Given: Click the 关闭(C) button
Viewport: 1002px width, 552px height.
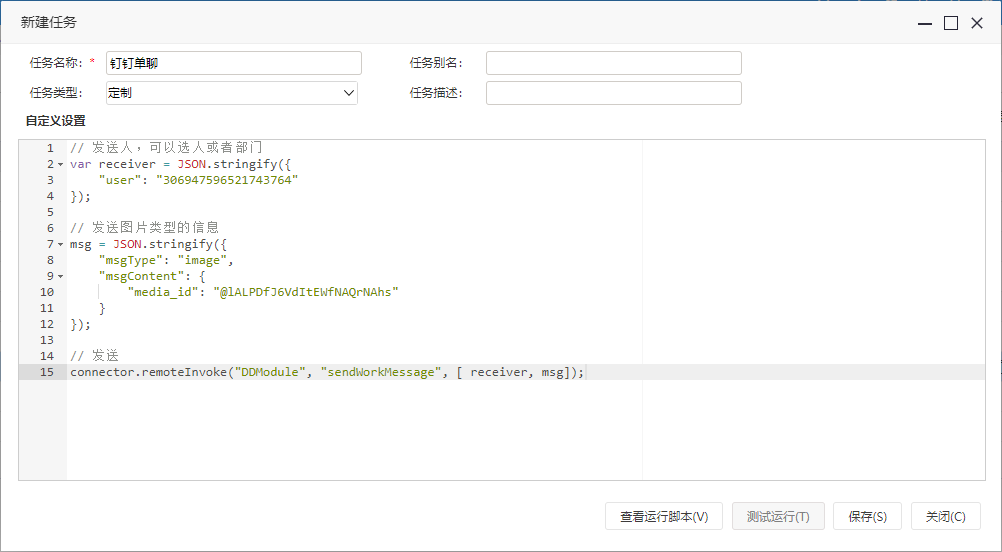Looking at the screenshot, I should point(945,516).
